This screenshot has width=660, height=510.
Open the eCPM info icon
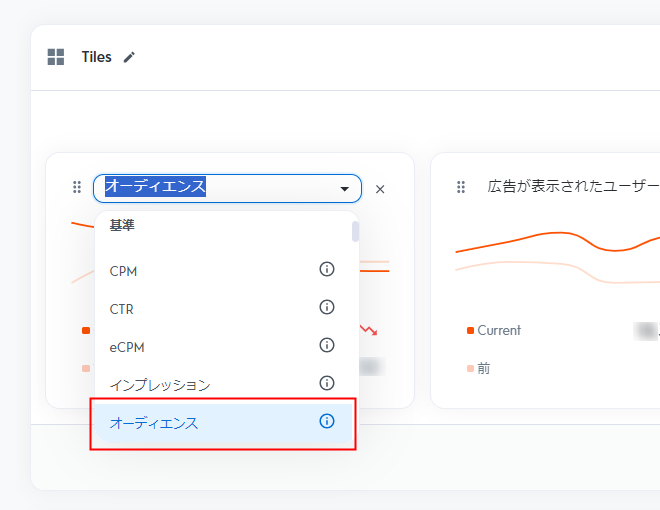tap(326, 346)
